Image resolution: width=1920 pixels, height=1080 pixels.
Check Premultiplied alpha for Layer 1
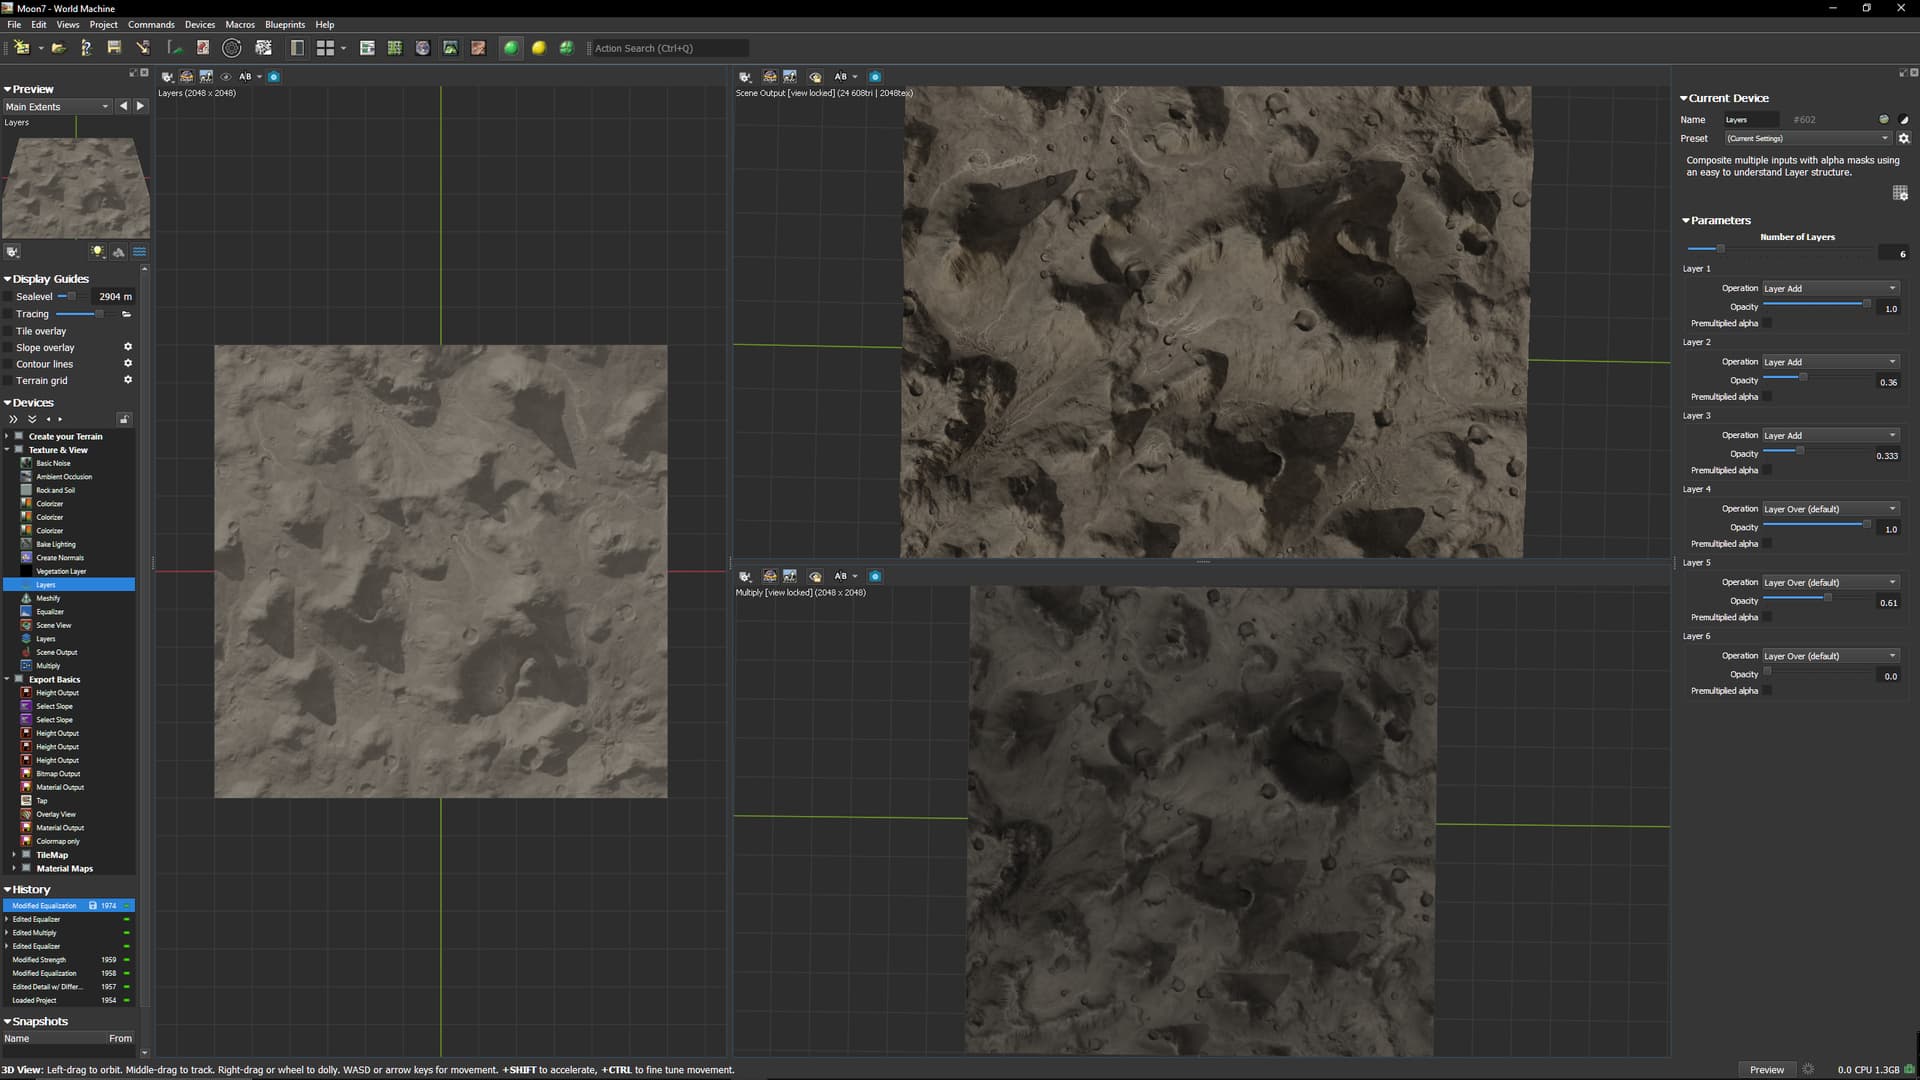1767,323
